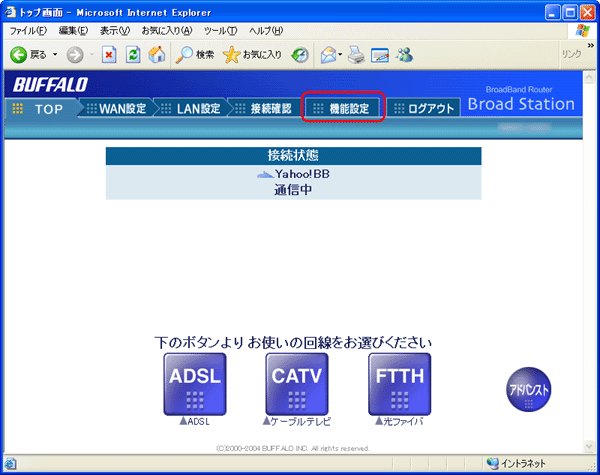Click the Mail envelope icon
This screenshot has height=475, width=600.
pyautogui.click(x=328, y=55)
